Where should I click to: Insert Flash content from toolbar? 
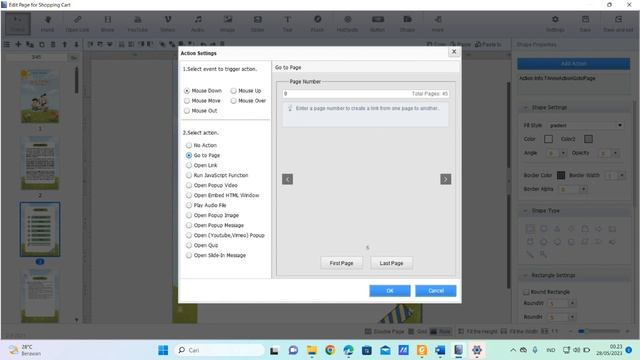[x=317, y=23]
